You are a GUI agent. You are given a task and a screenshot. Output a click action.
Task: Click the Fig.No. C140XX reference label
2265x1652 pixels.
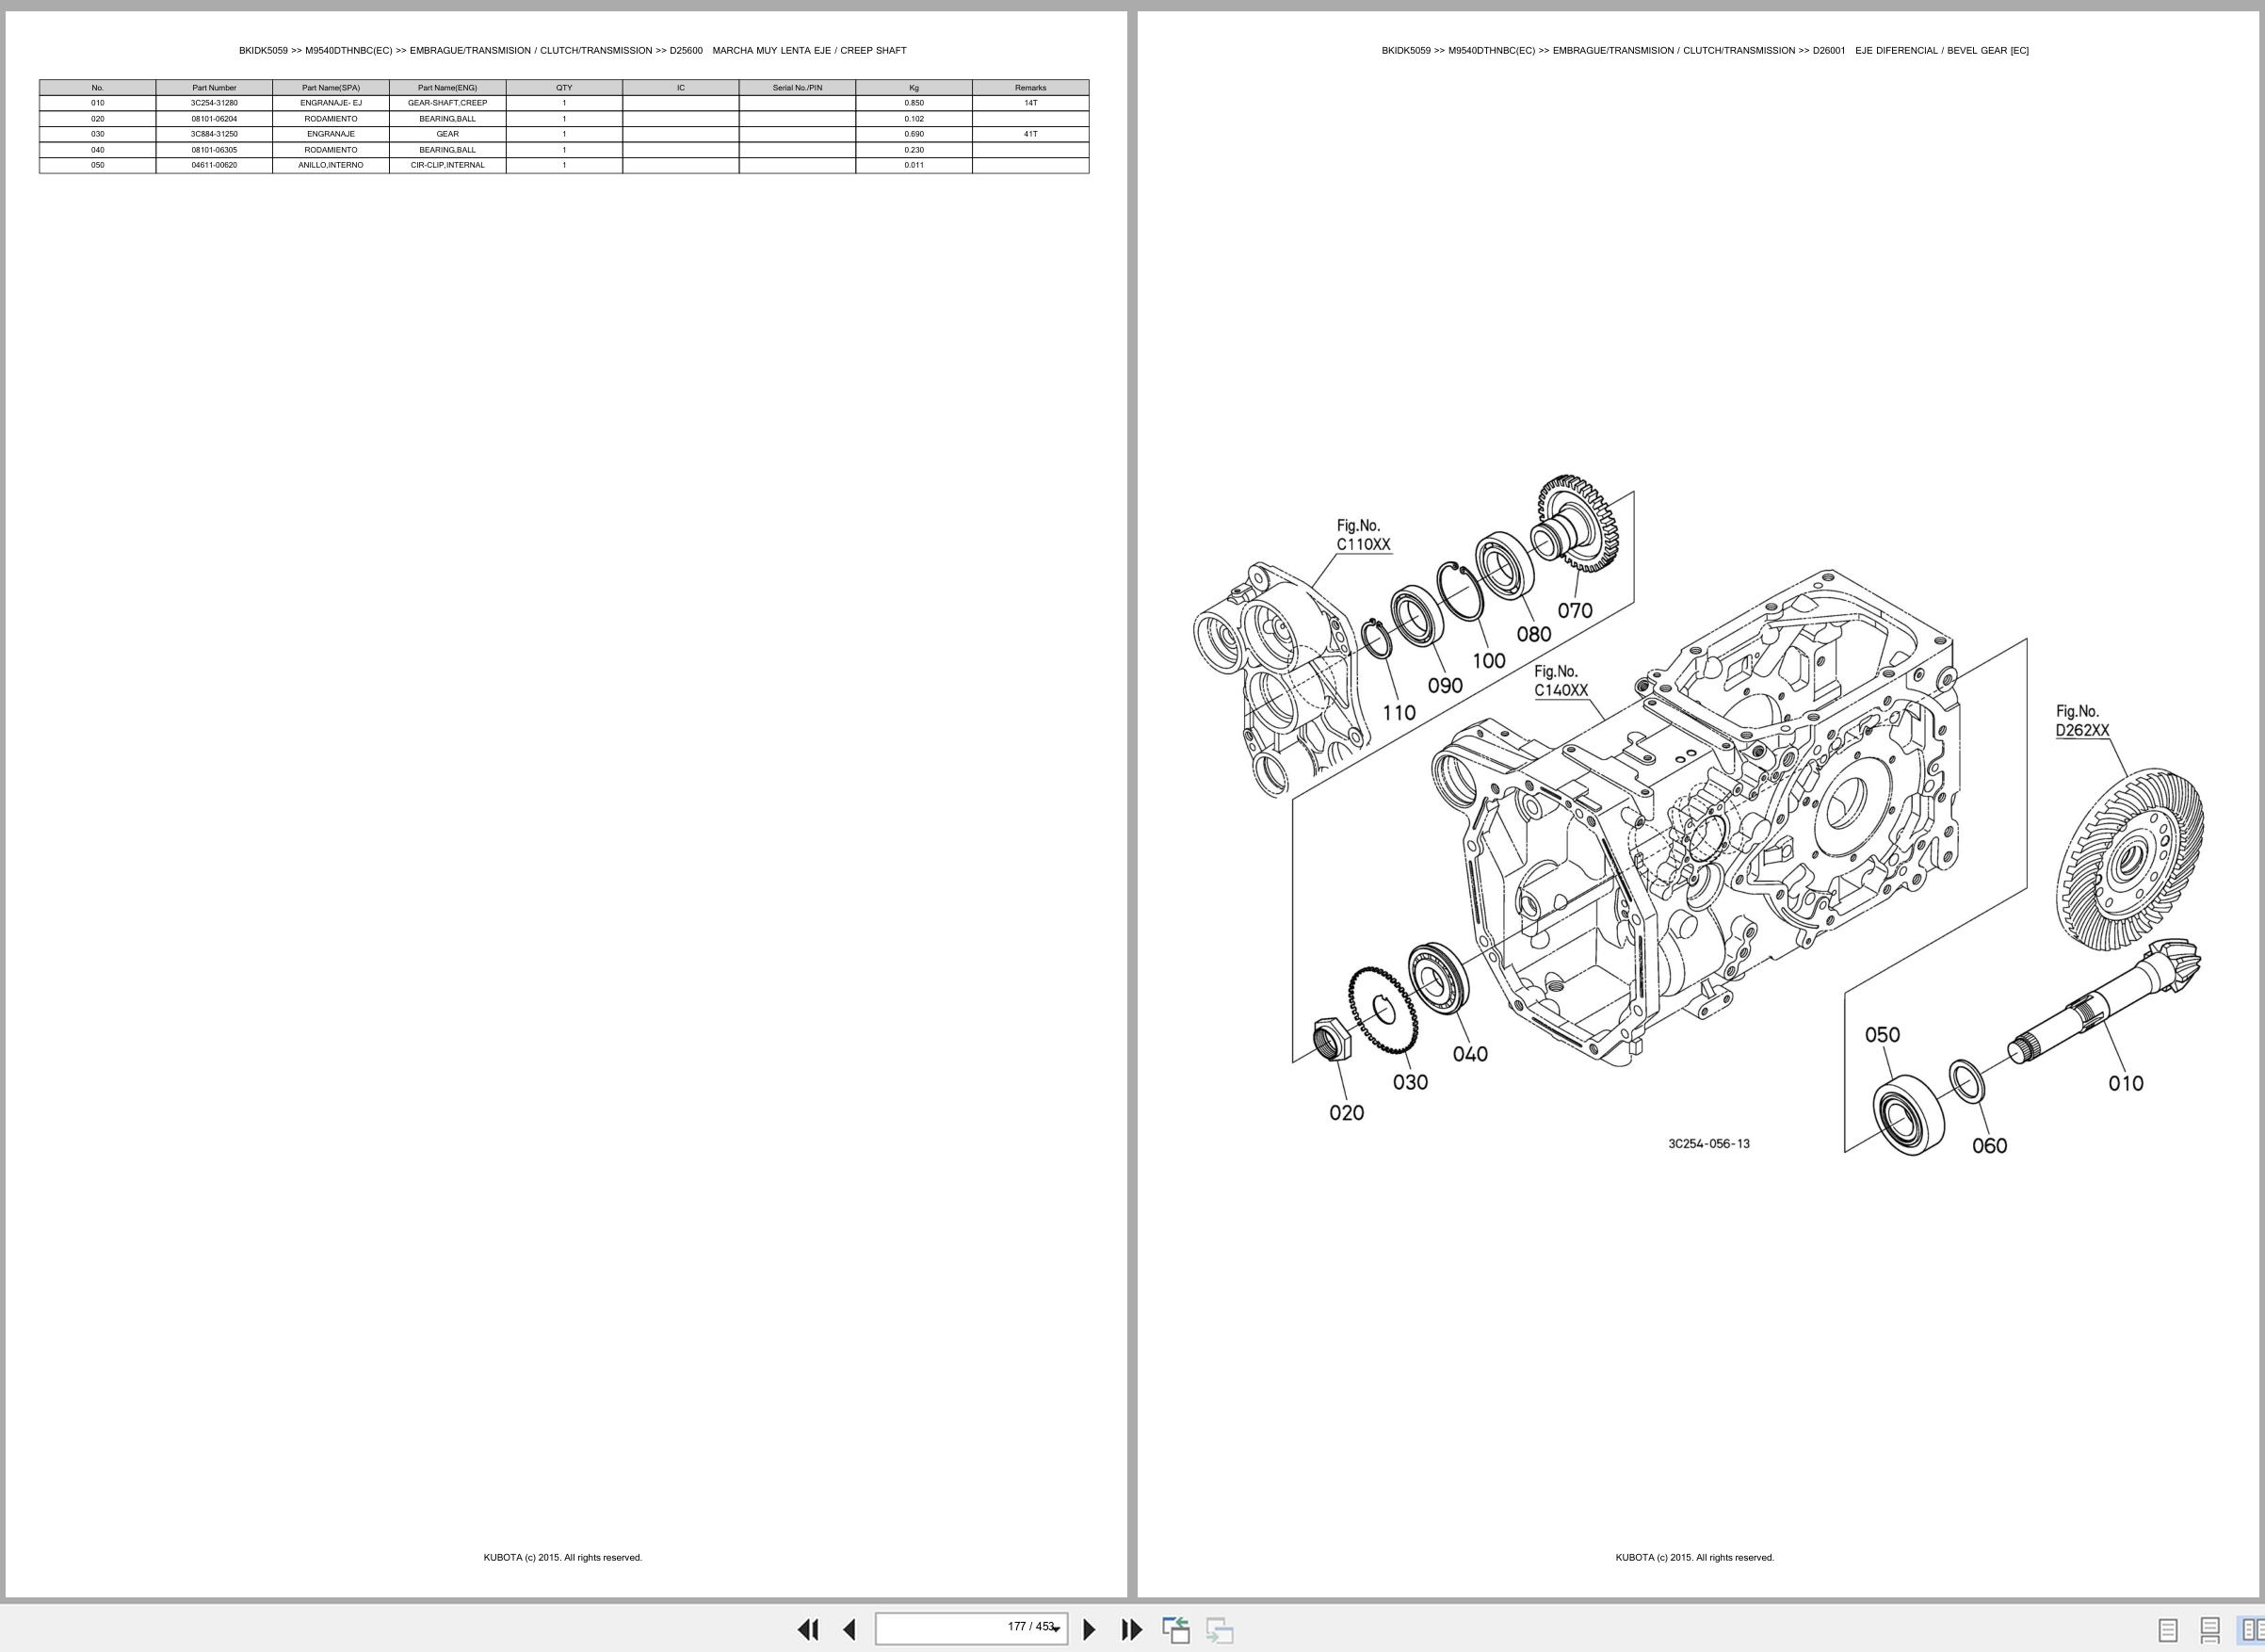tap(1561, 681)
